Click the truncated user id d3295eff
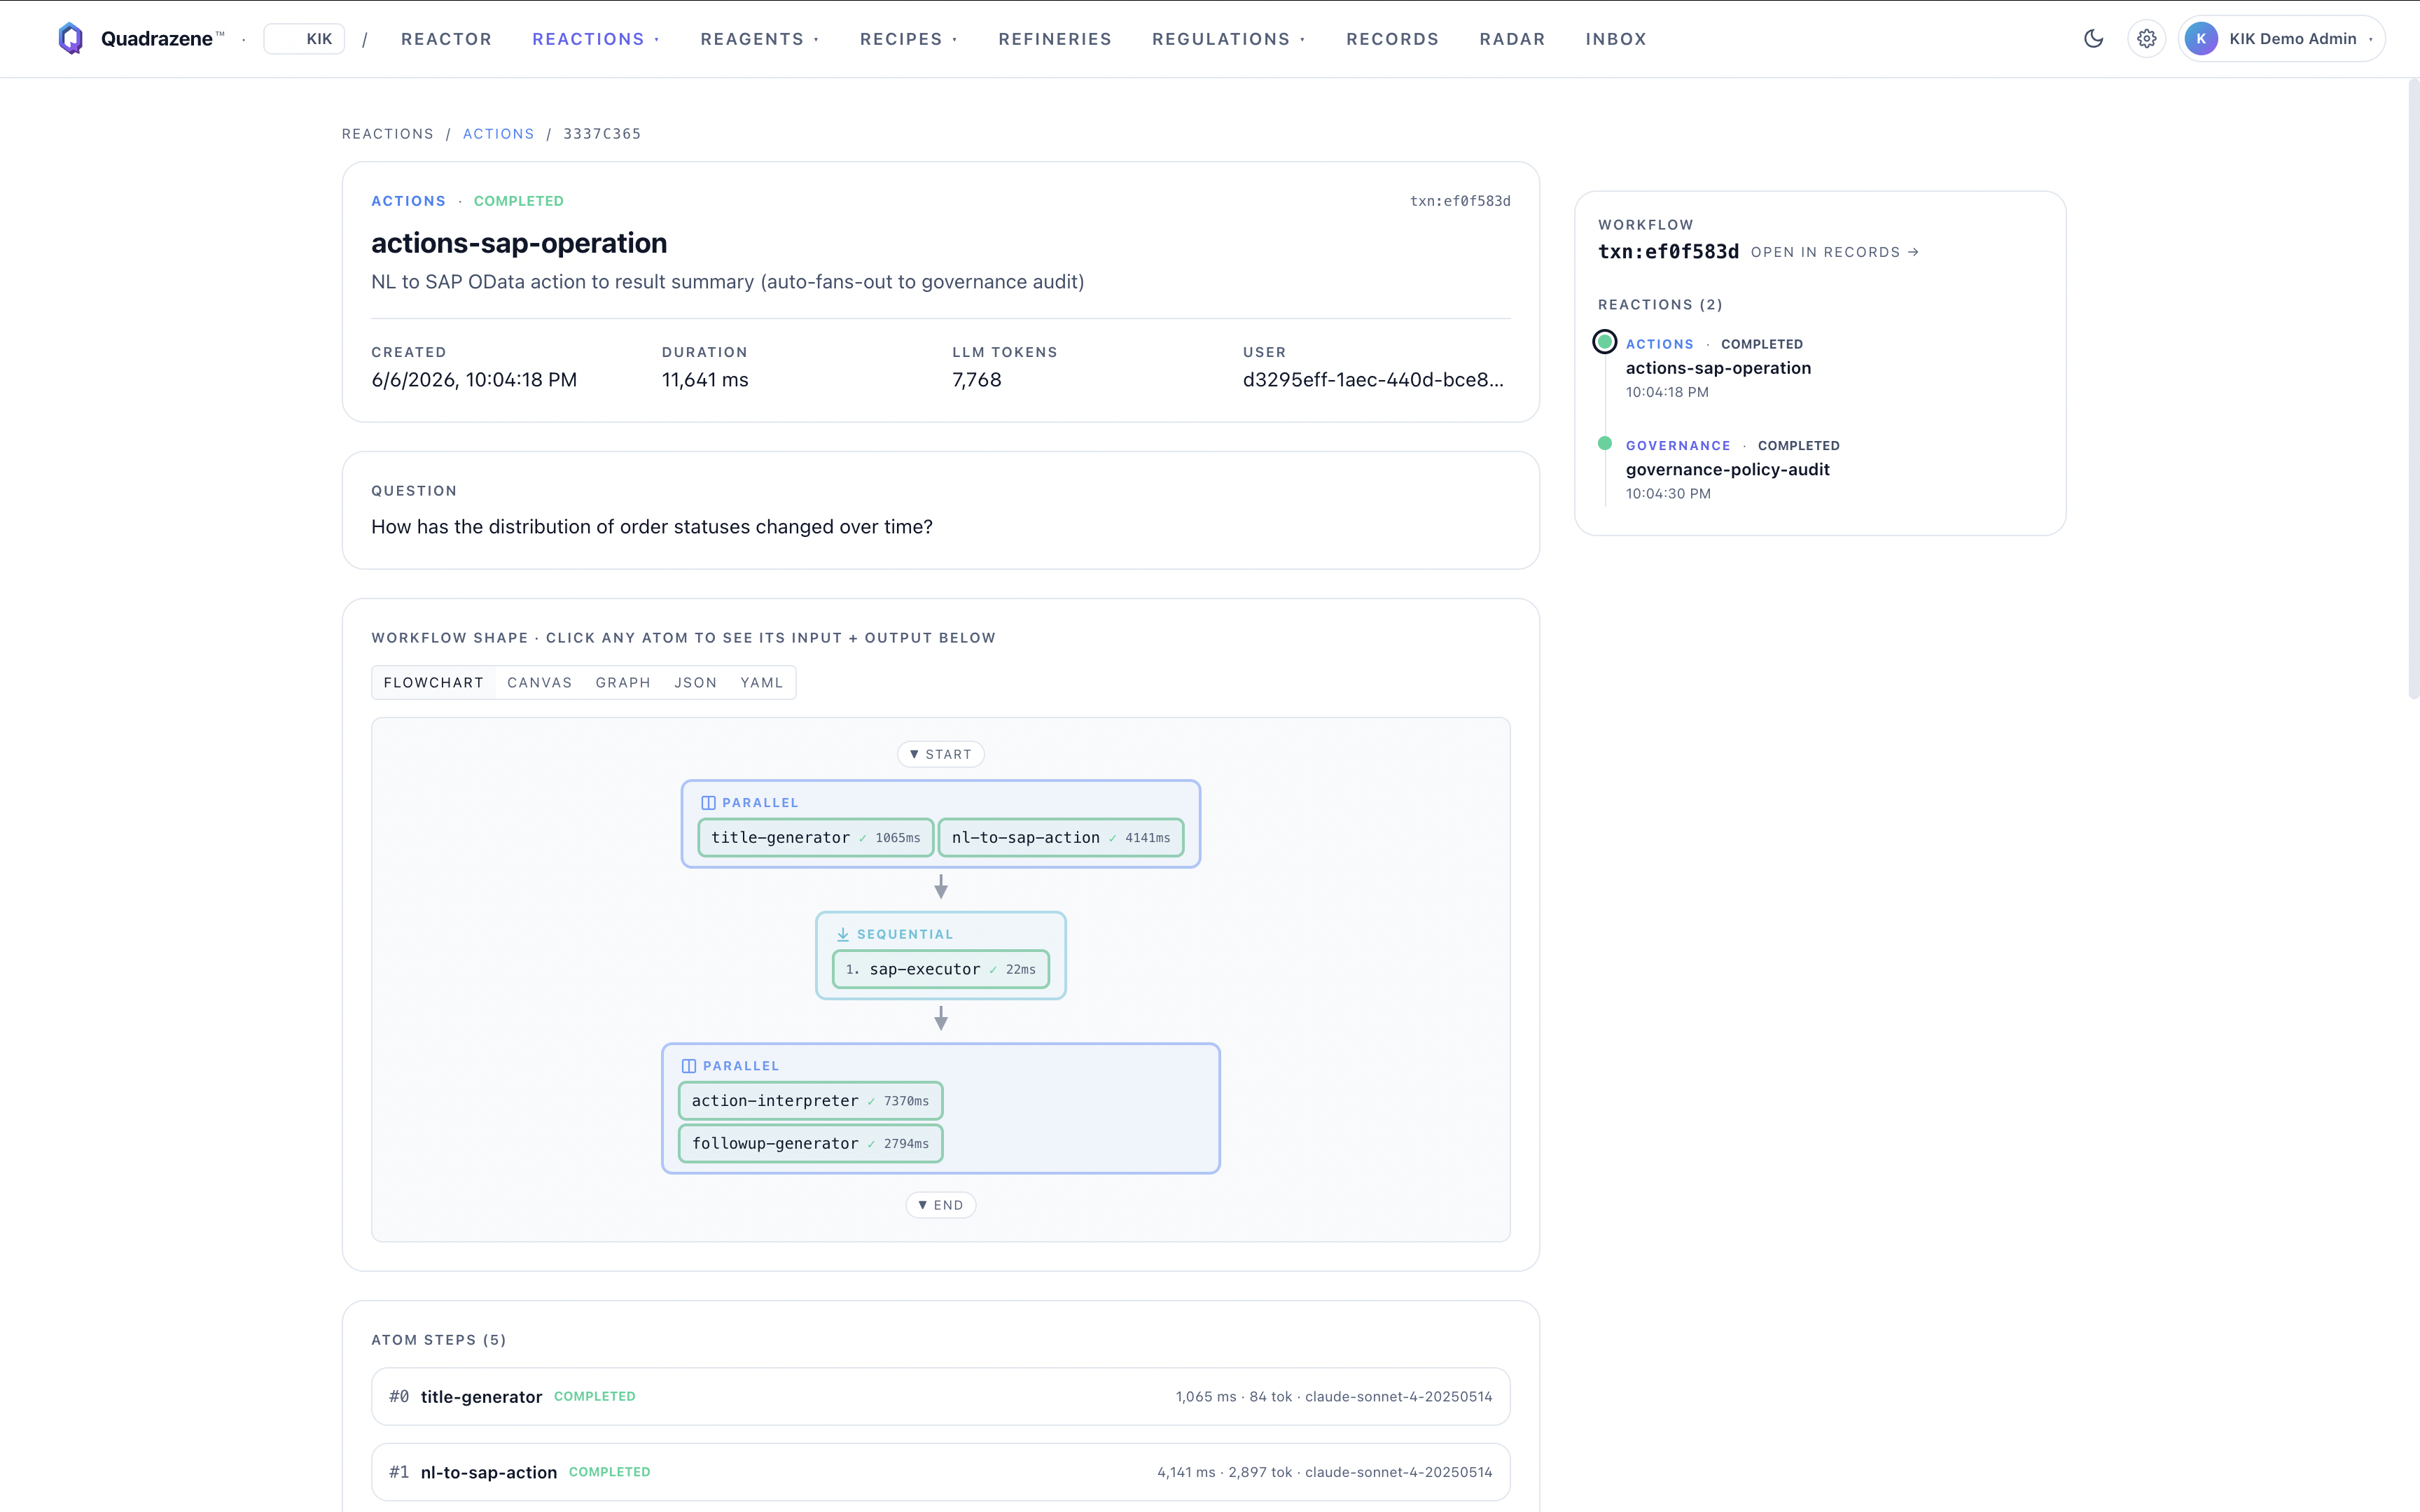Viewport: 2420px width, 1512px height. [1372, 379]
